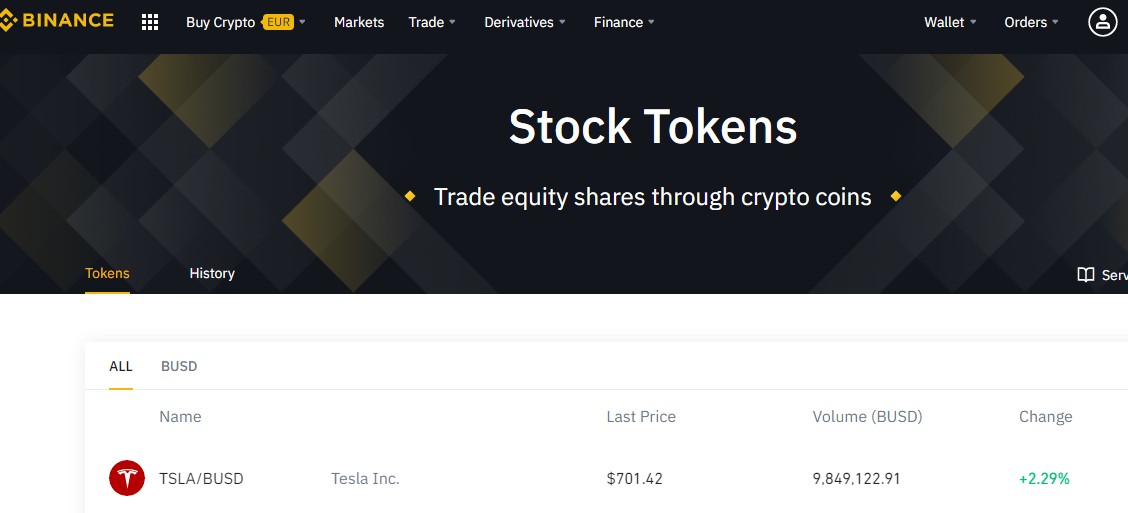The image size is (1128, 513).
Task: Sort by the Change column header
Action: coord(1045,417)
